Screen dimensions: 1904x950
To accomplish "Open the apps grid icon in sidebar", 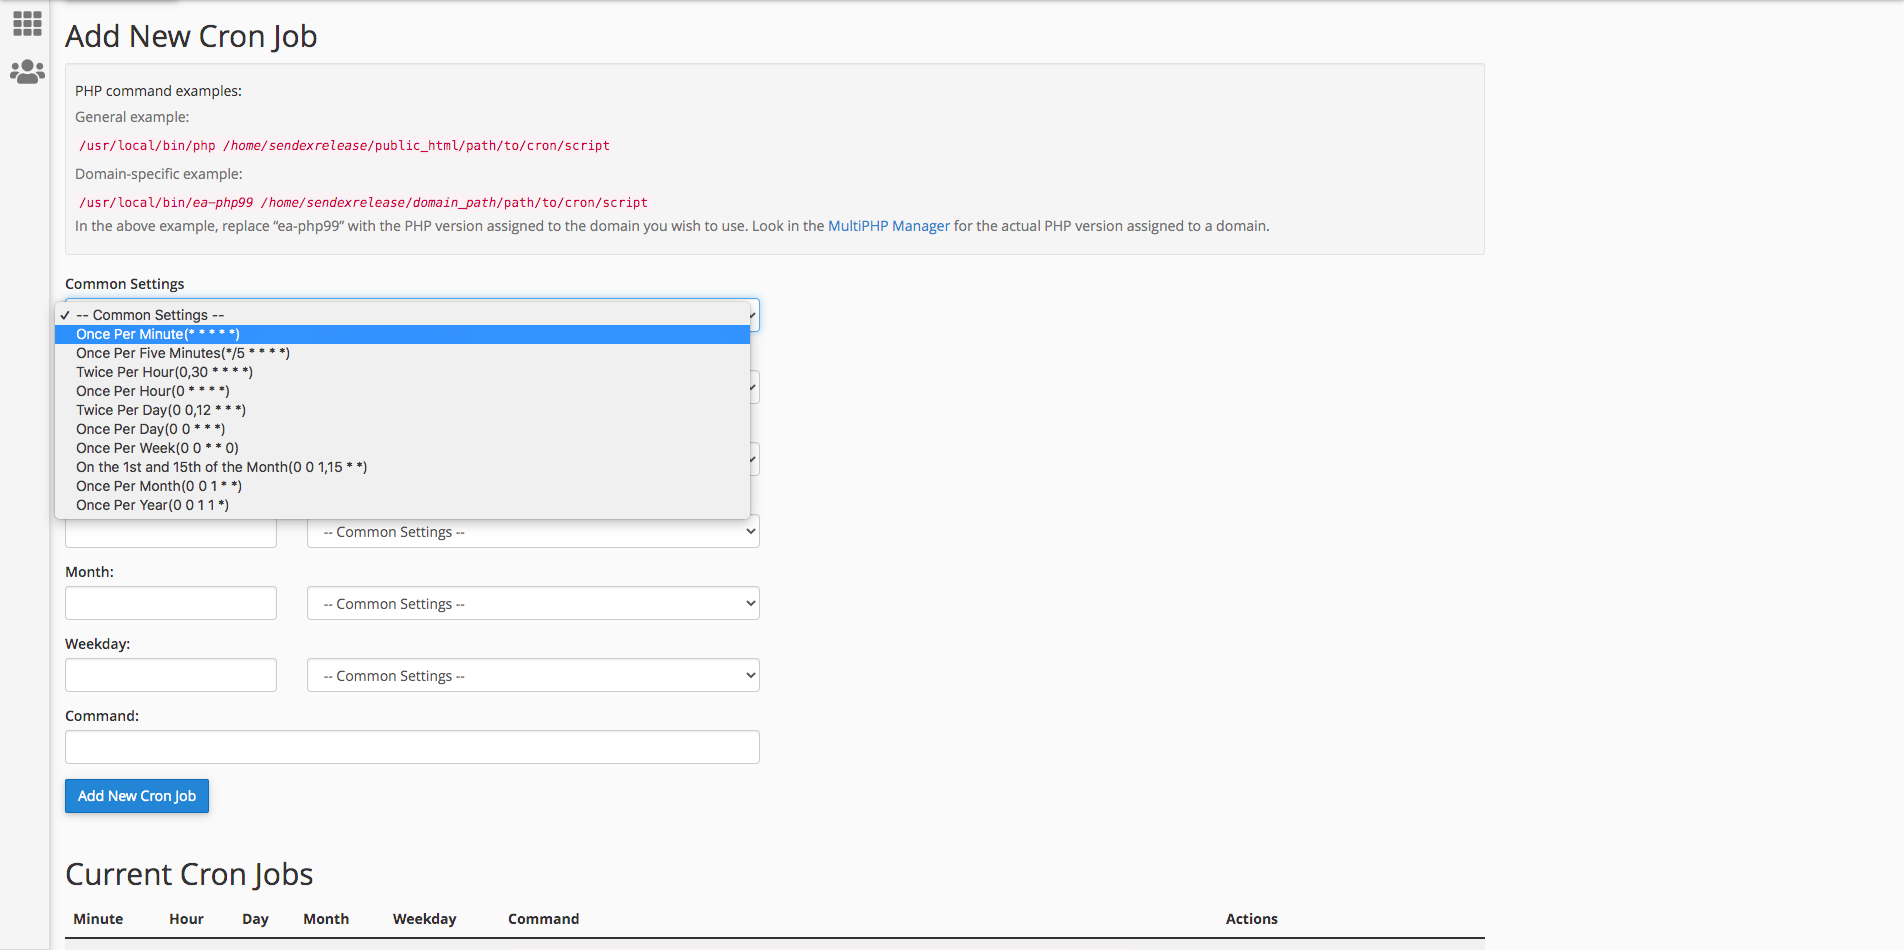I will pos(27,23).
